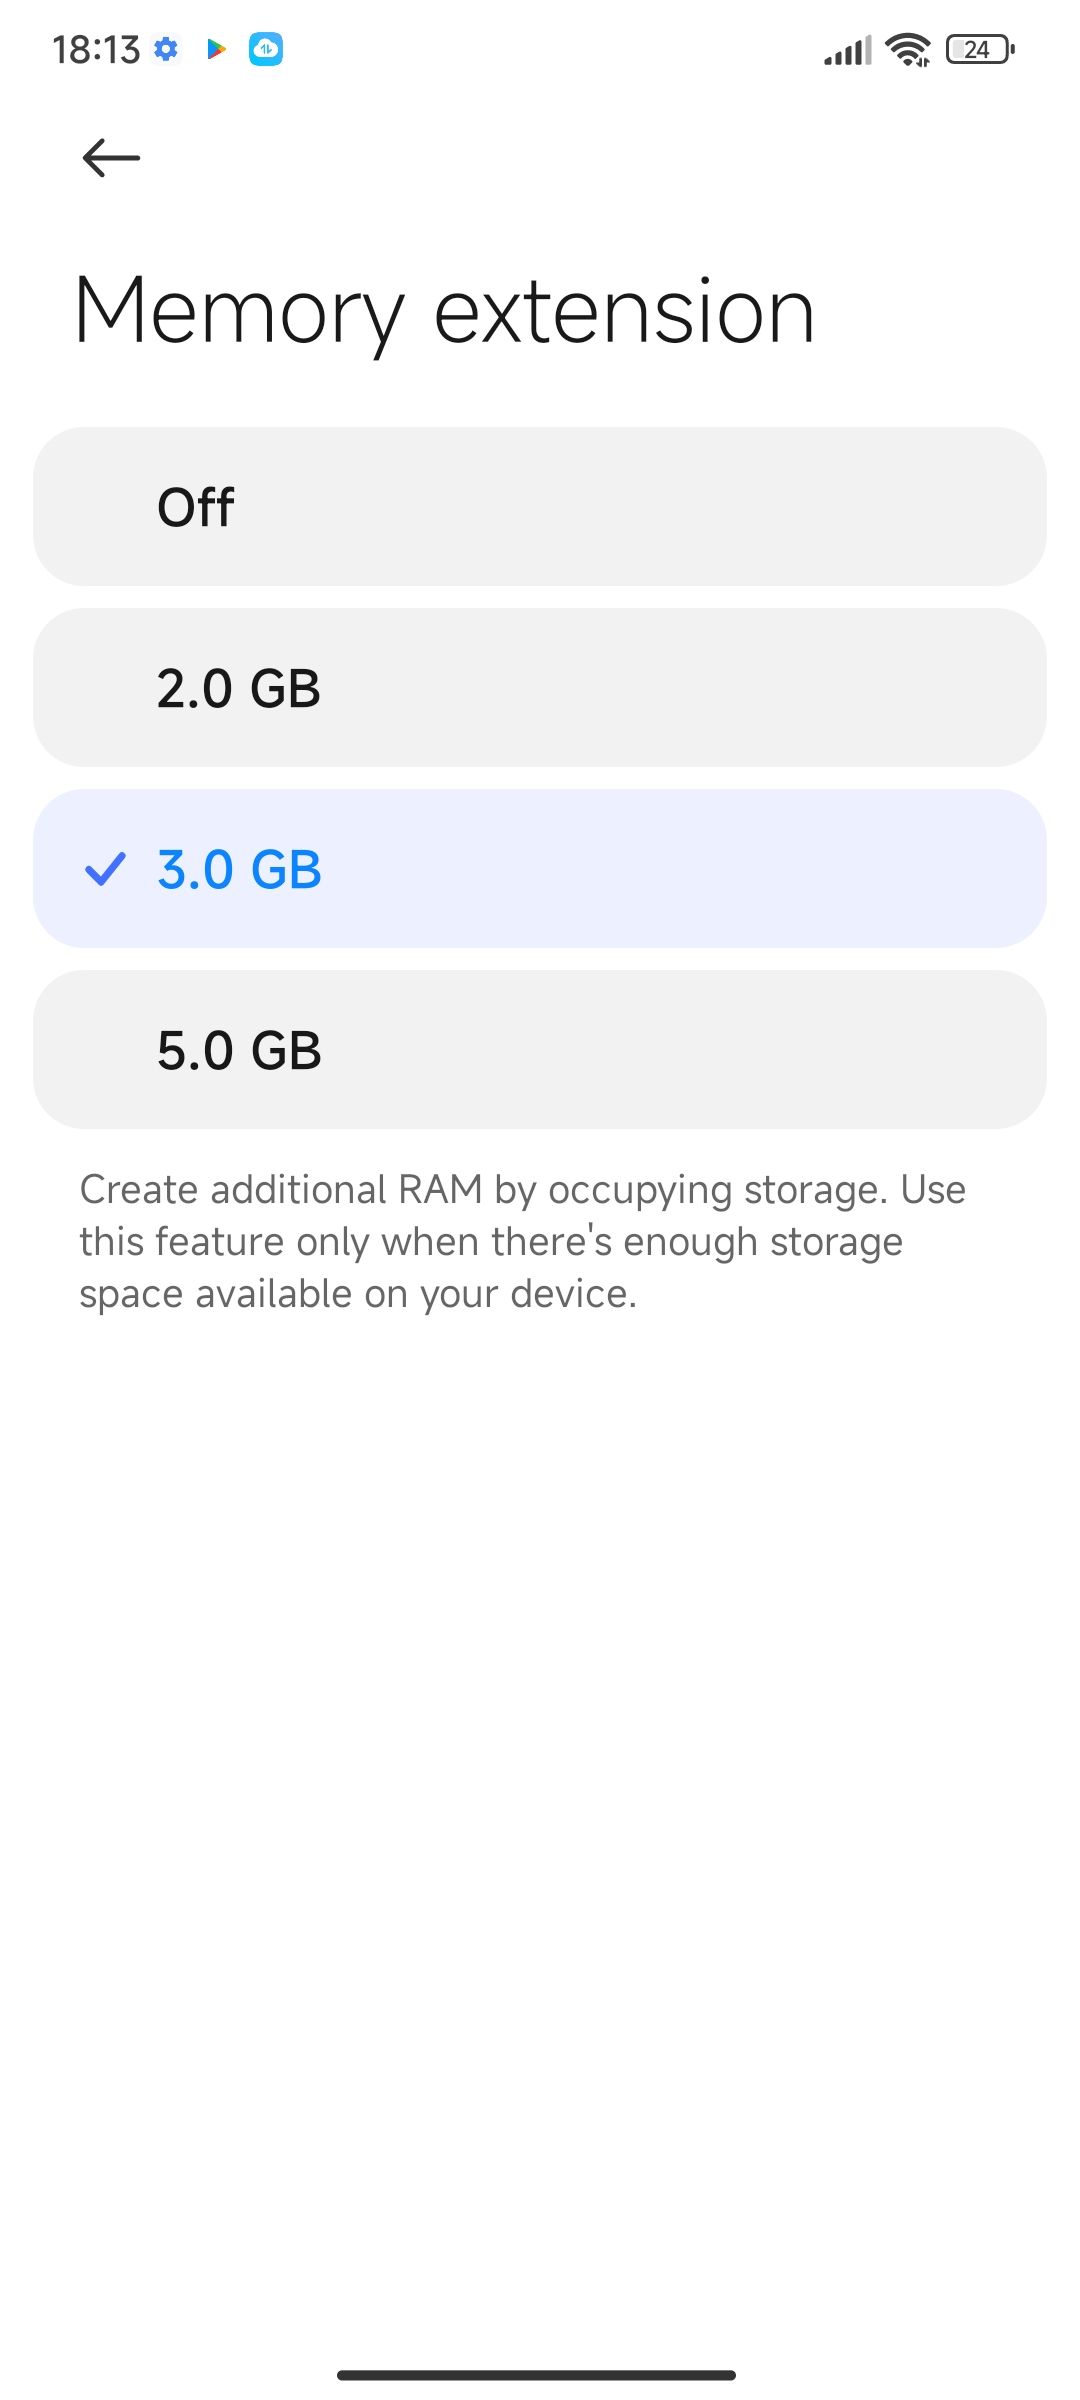Viewport: 1080px width, 2400px height.
Task: Tap the selected 3.0 GB label
Action: click(239, 869)
